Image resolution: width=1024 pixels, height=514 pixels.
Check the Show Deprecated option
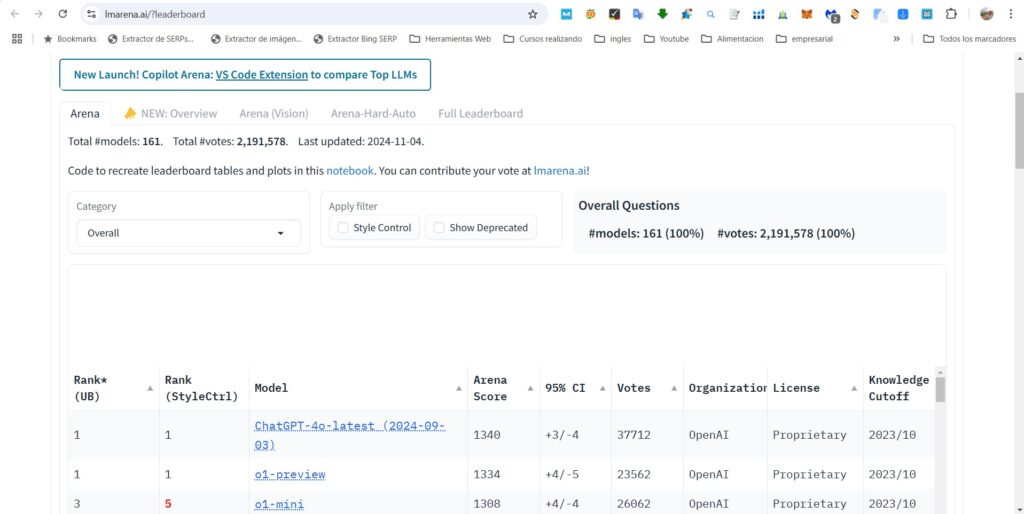439,227
